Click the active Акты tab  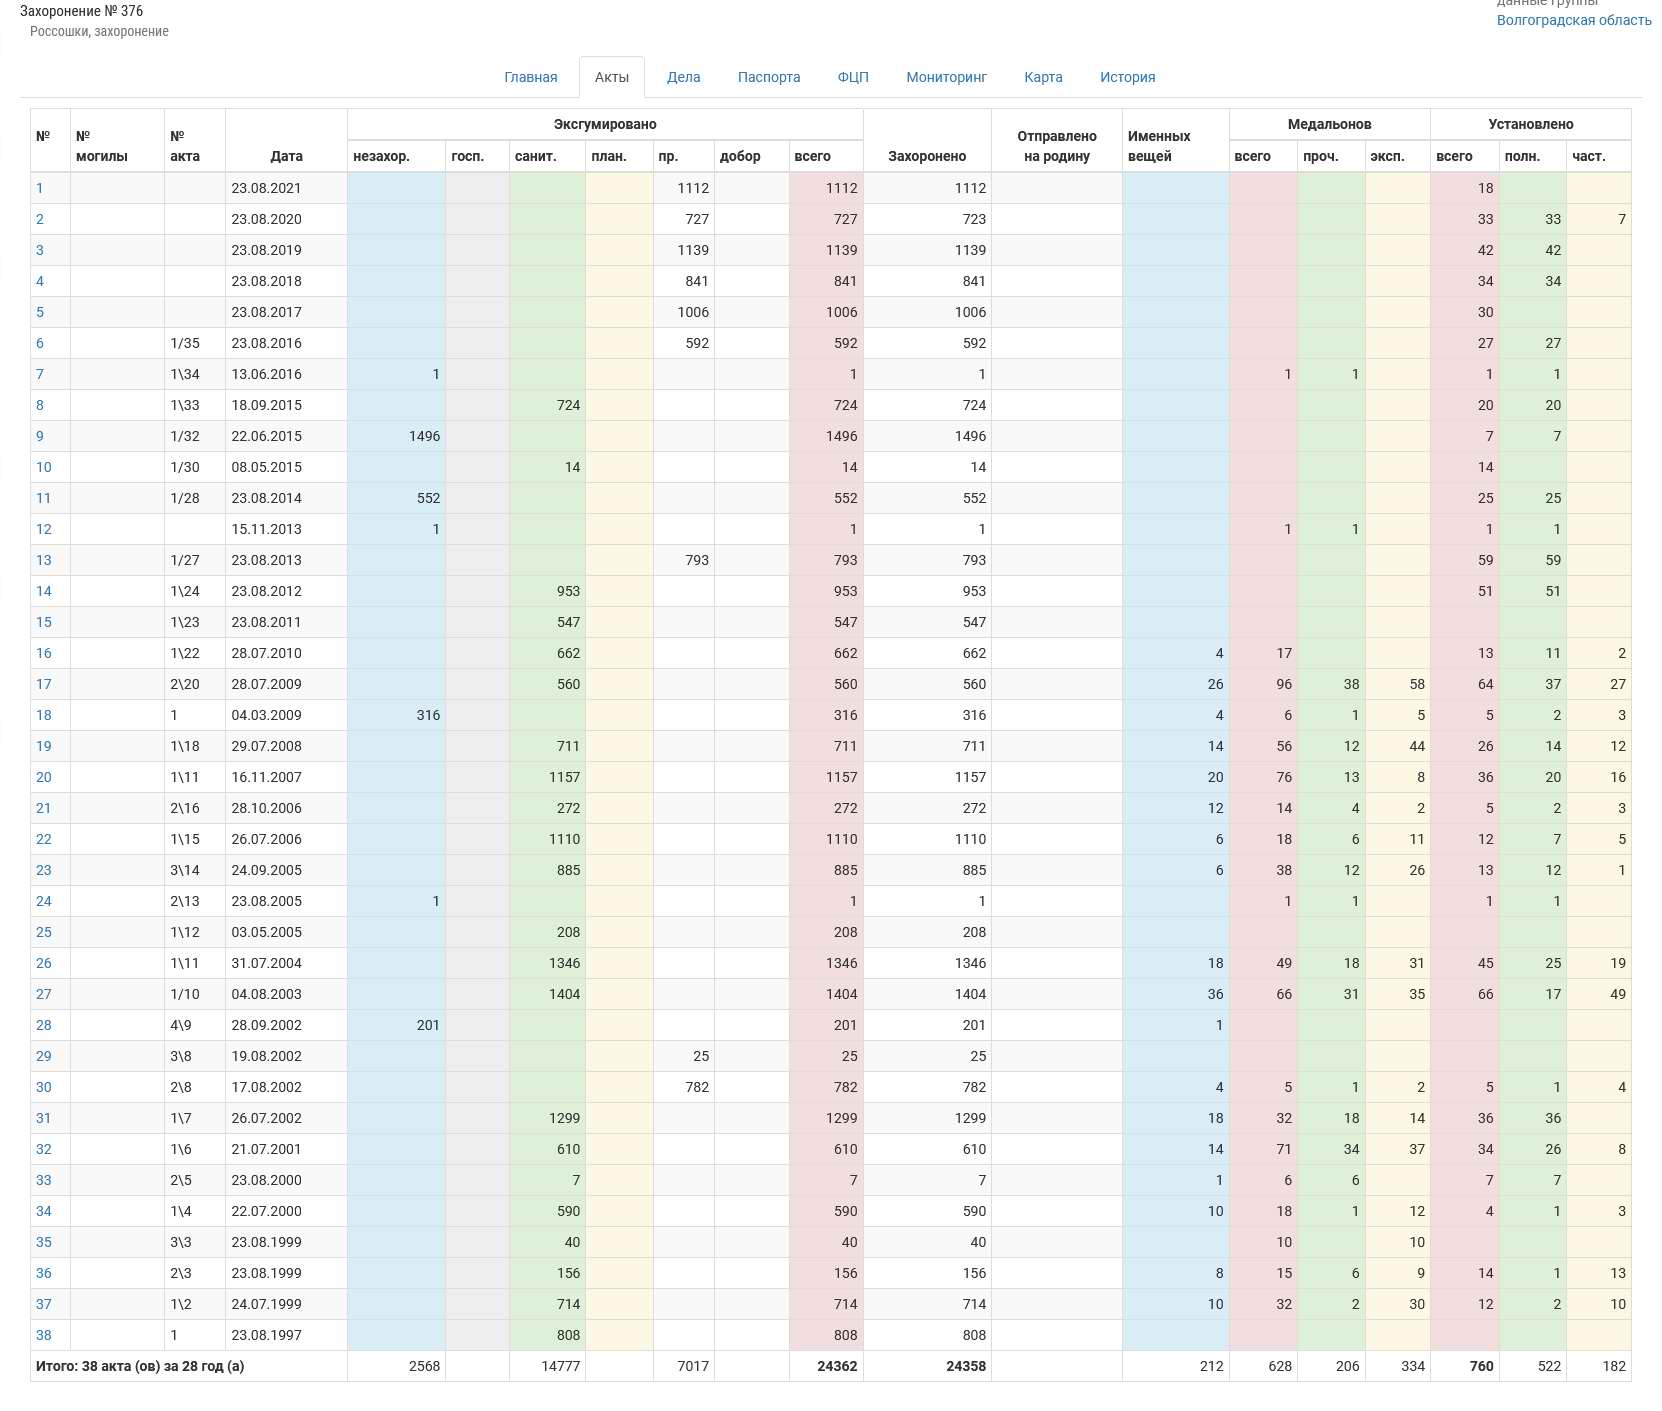click(x=611, y=77)
